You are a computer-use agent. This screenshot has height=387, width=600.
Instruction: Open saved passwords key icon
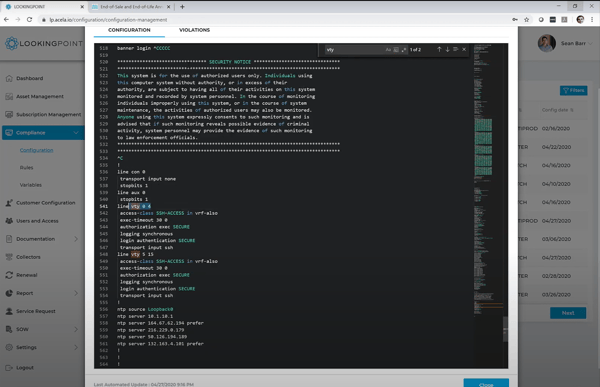515,20
